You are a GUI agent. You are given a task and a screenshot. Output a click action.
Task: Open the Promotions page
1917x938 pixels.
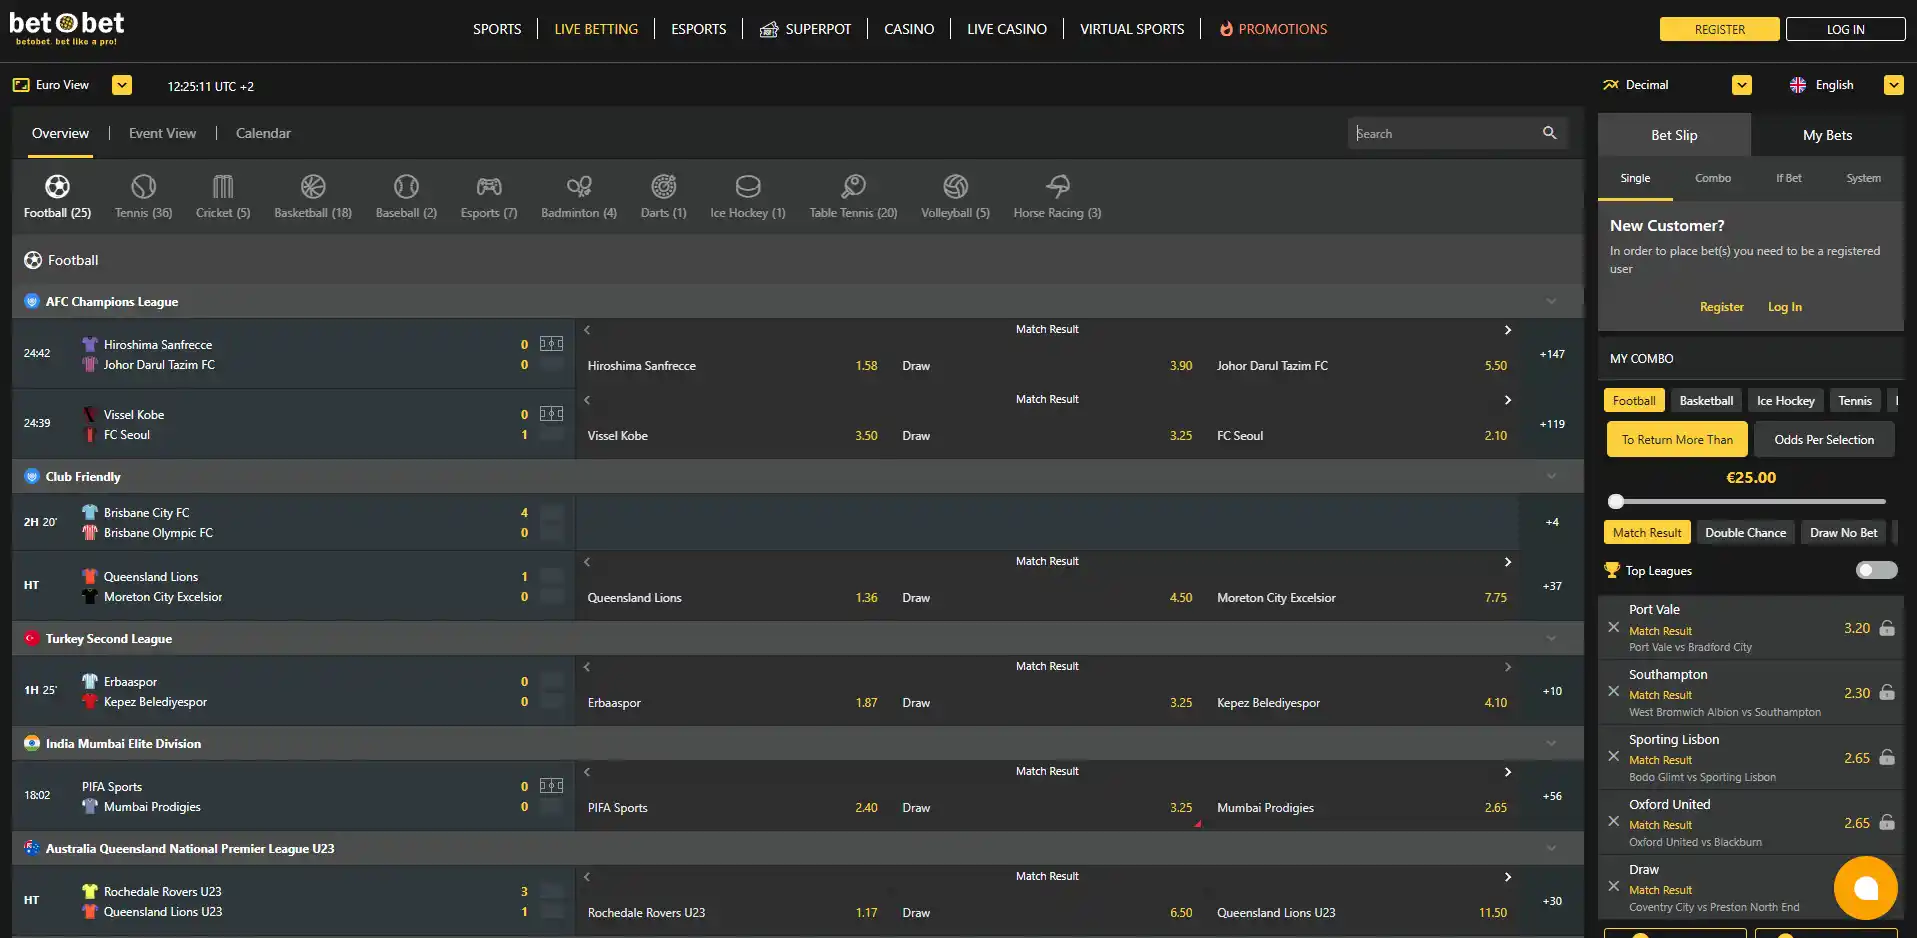(x=1273, y=29)
